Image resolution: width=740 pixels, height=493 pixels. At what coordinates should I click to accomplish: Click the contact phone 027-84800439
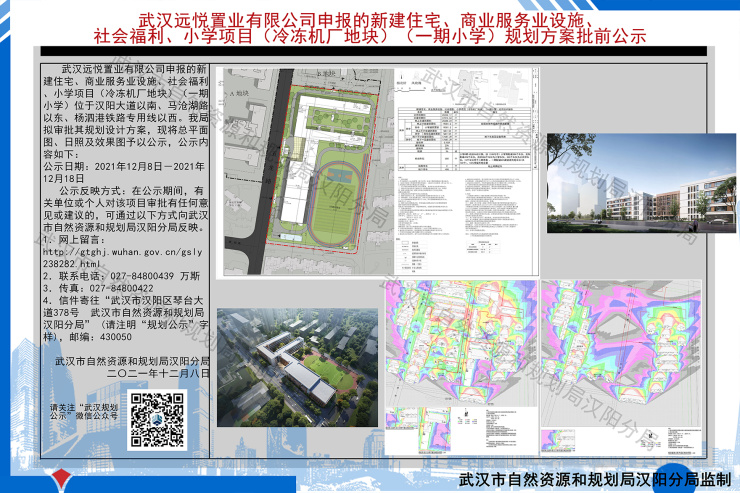(142, 276)
